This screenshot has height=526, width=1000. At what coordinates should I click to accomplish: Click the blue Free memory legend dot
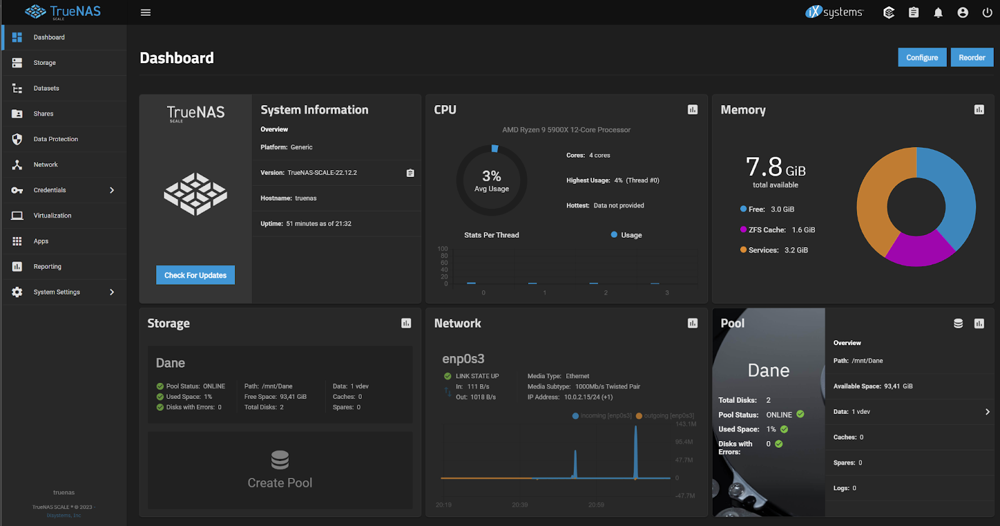[x=743, y=208]
